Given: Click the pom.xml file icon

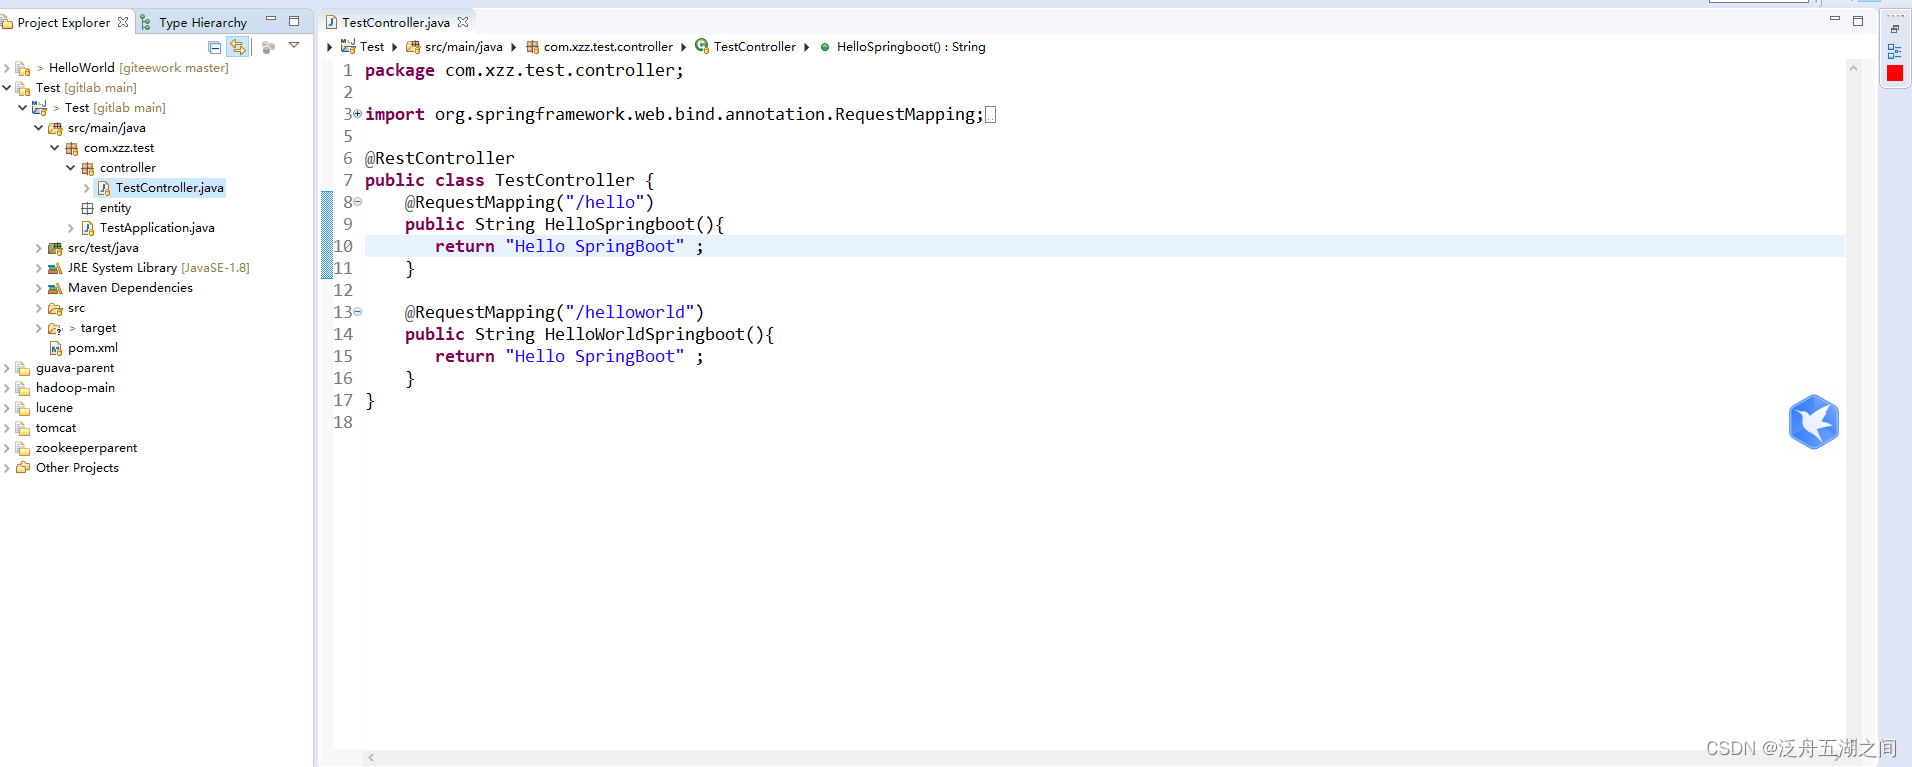Looking at the screenshot, I should pyautogui.click(x=55, y=348).
